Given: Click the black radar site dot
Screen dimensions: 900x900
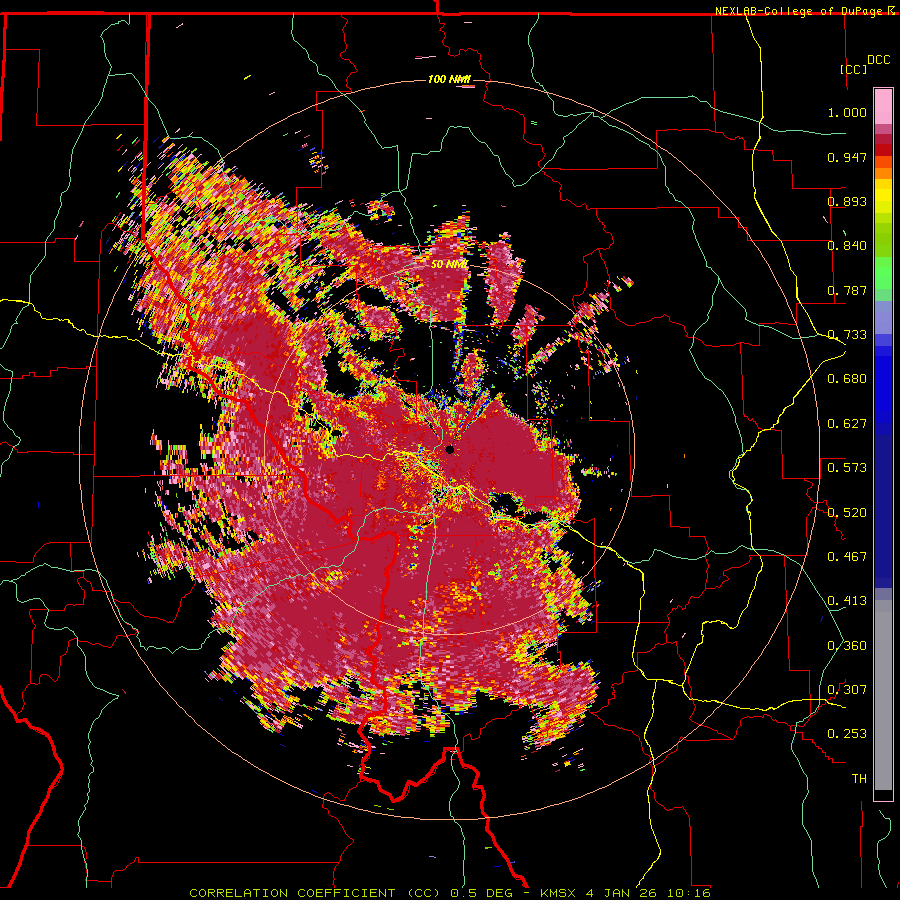Looking at the screenshot, I should 449,449.
